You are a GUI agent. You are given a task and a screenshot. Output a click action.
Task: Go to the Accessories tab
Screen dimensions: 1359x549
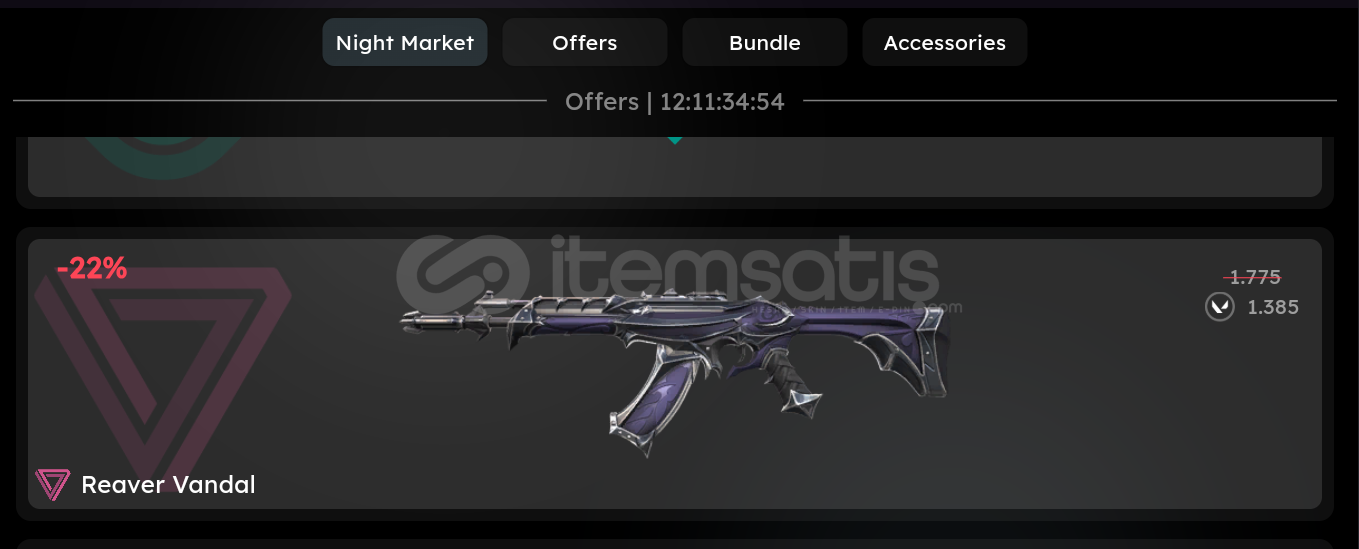point(945,43)
